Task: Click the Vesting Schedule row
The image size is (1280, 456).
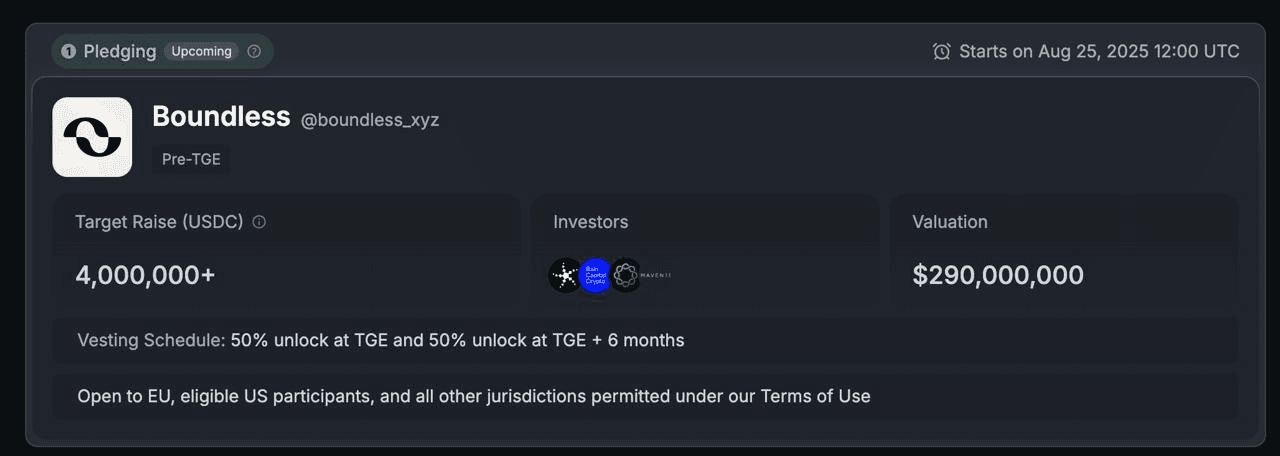Action: tap(645, 340)
